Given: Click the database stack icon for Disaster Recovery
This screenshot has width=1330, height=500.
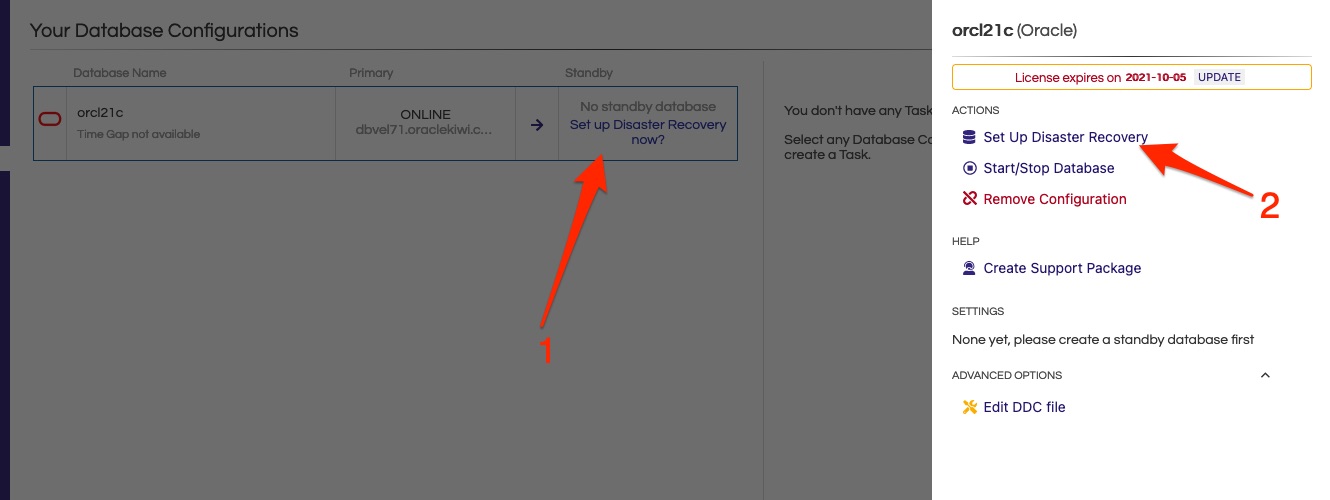Looking at the screenshot, I should pyautogui.click(x=968, y=137).
